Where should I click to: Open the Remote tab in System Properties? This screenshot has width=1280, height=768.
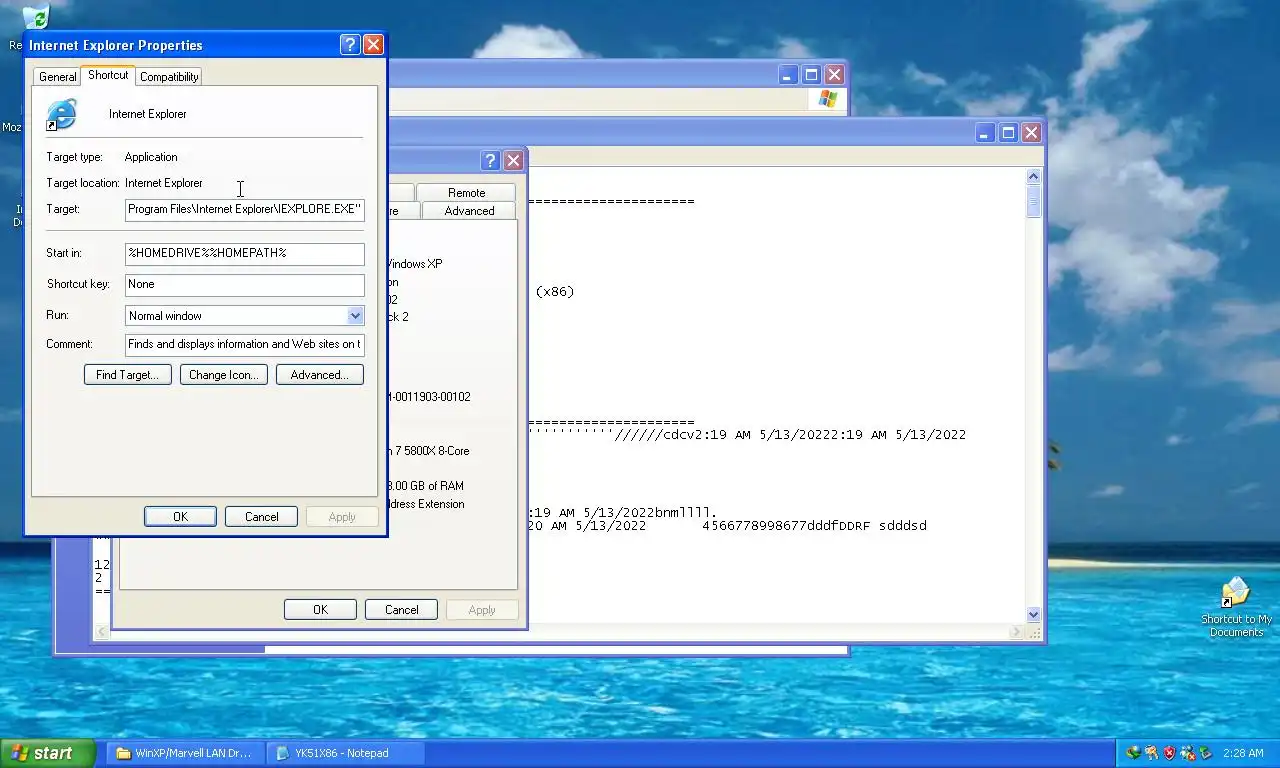tap(466, 192)
